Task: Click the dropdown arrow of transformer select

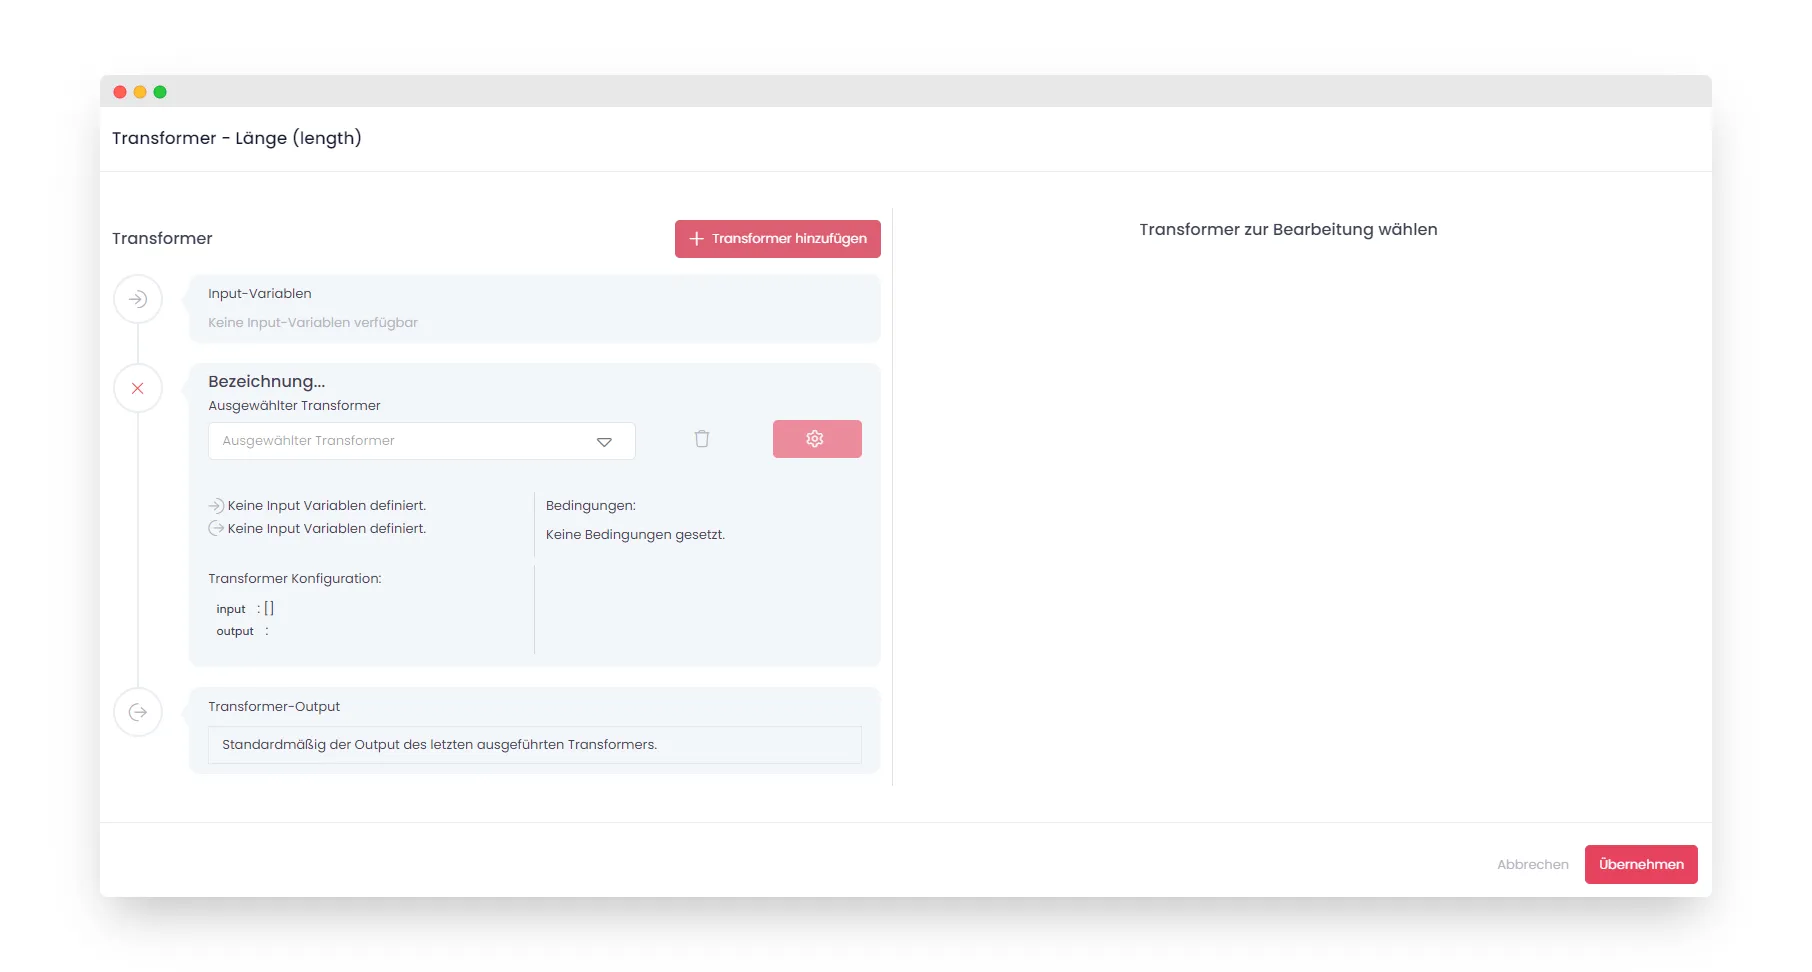Action: click(x=604, y=442)
